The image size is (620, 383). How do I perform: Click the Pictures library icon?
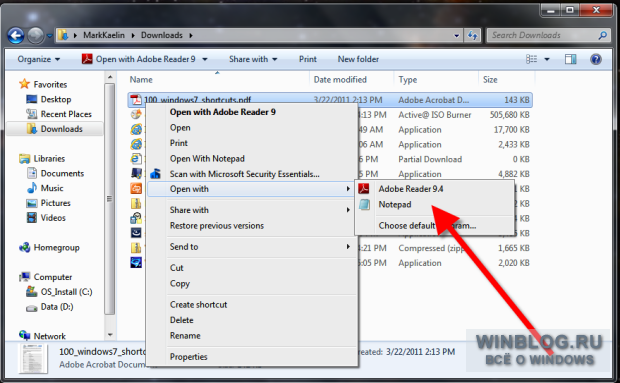tap(32, 203)
